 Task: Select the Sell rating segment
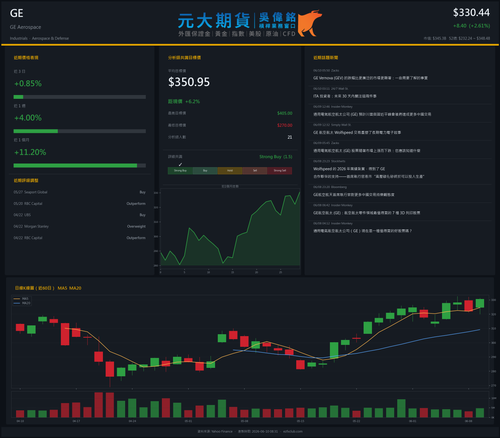point(255,171)
